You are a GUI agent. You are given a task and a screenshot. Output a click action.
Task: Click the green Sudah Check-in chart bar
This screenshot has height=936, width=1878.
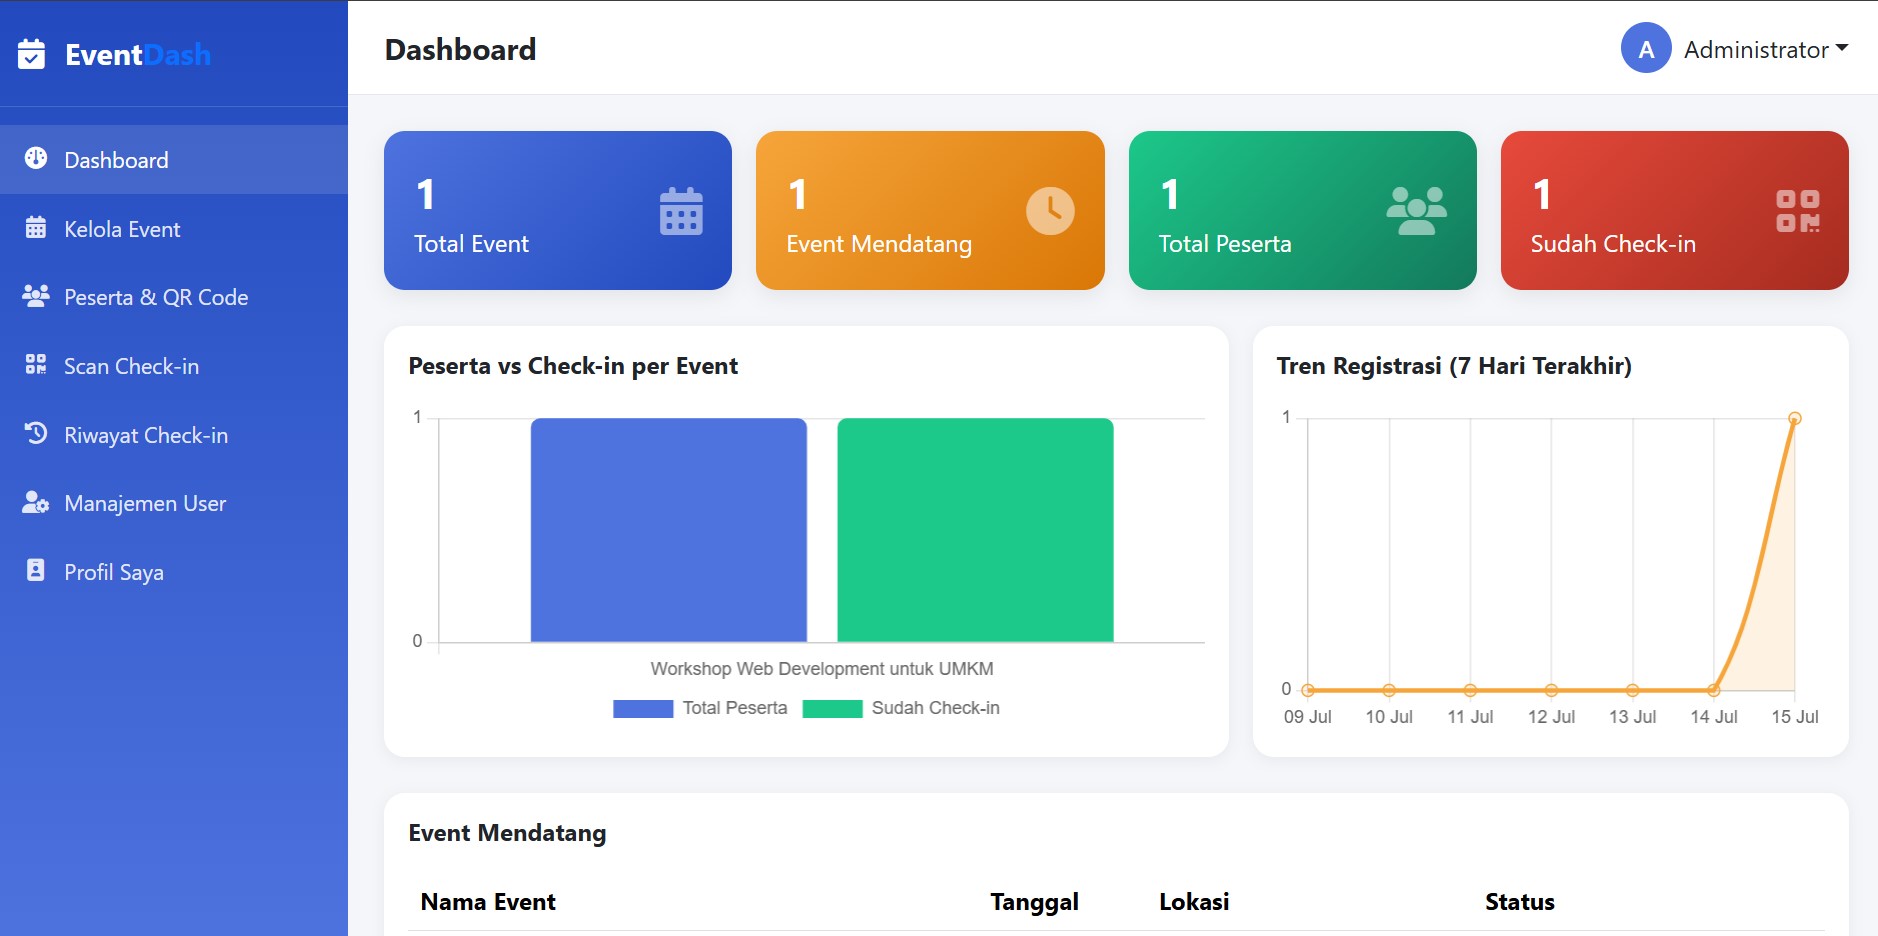click(x=975, y=530)
